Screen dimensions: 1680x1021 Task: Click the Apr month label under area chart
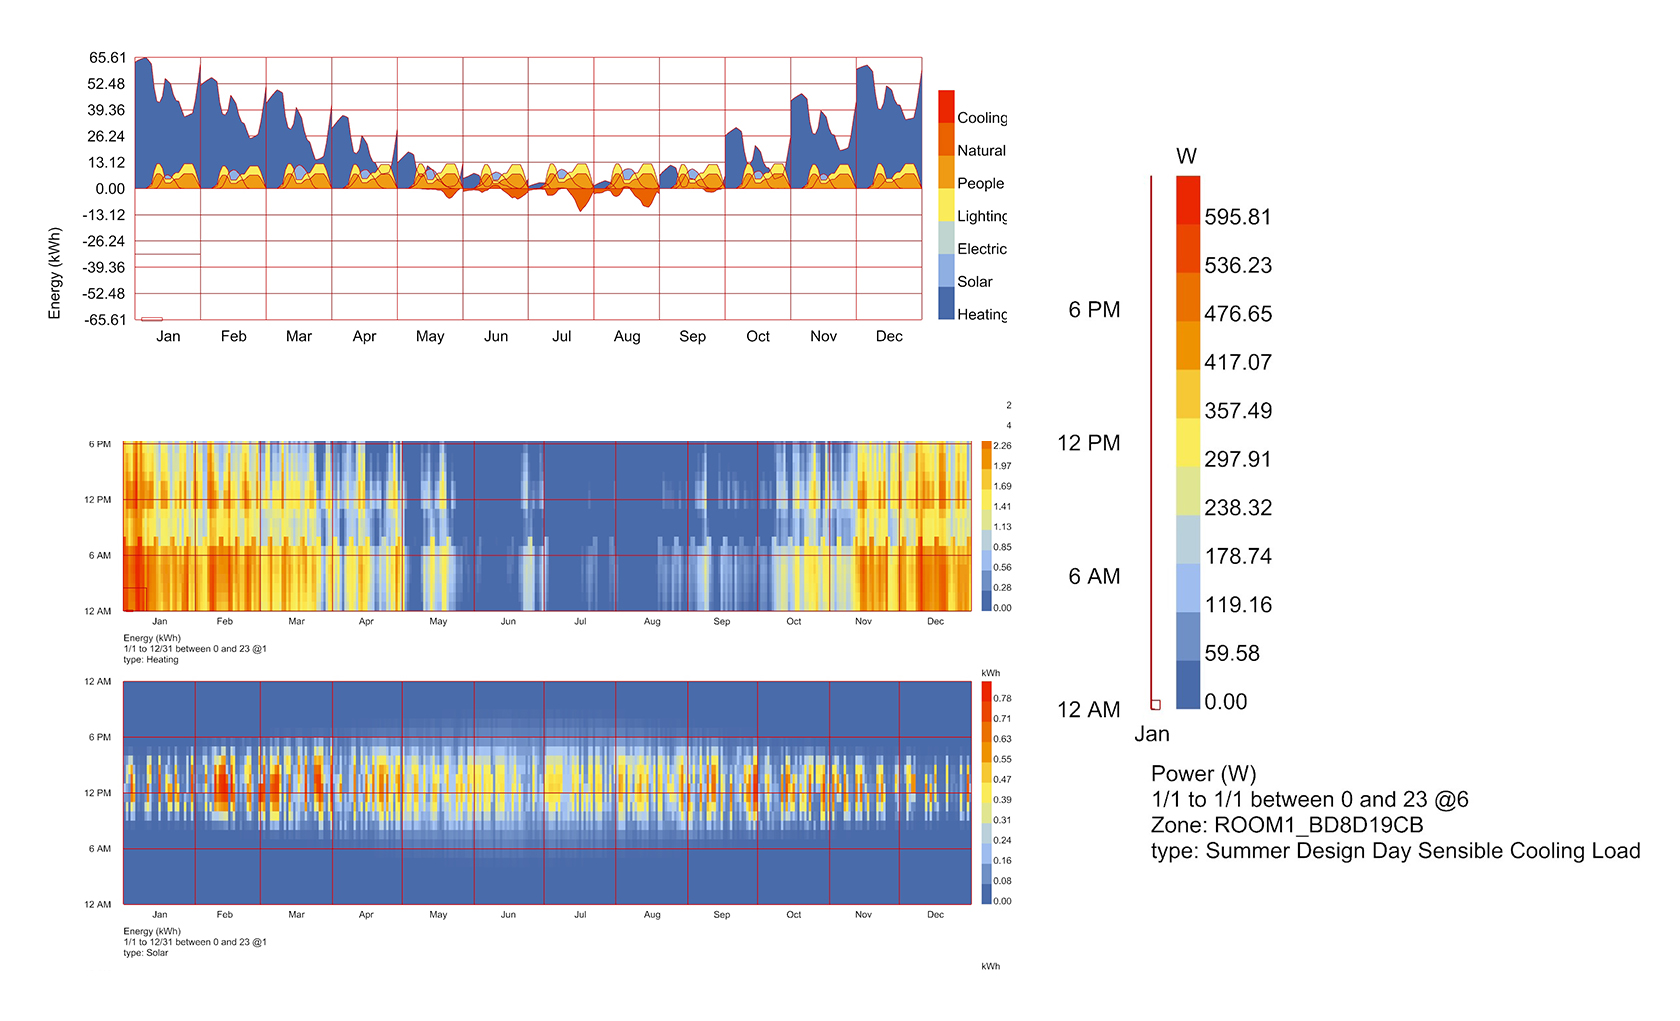tap(364, 337)
